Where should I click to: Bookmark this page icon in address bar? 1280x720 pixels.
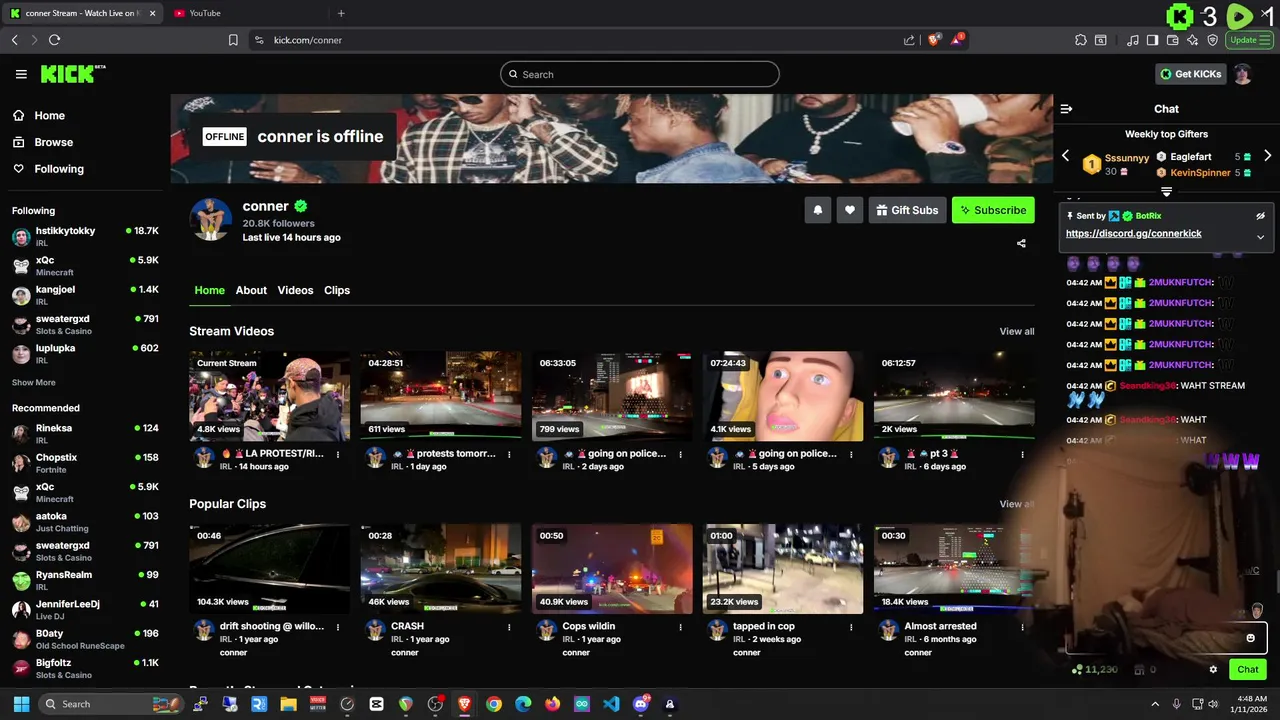pyautogui.click(x=233, y=40)
